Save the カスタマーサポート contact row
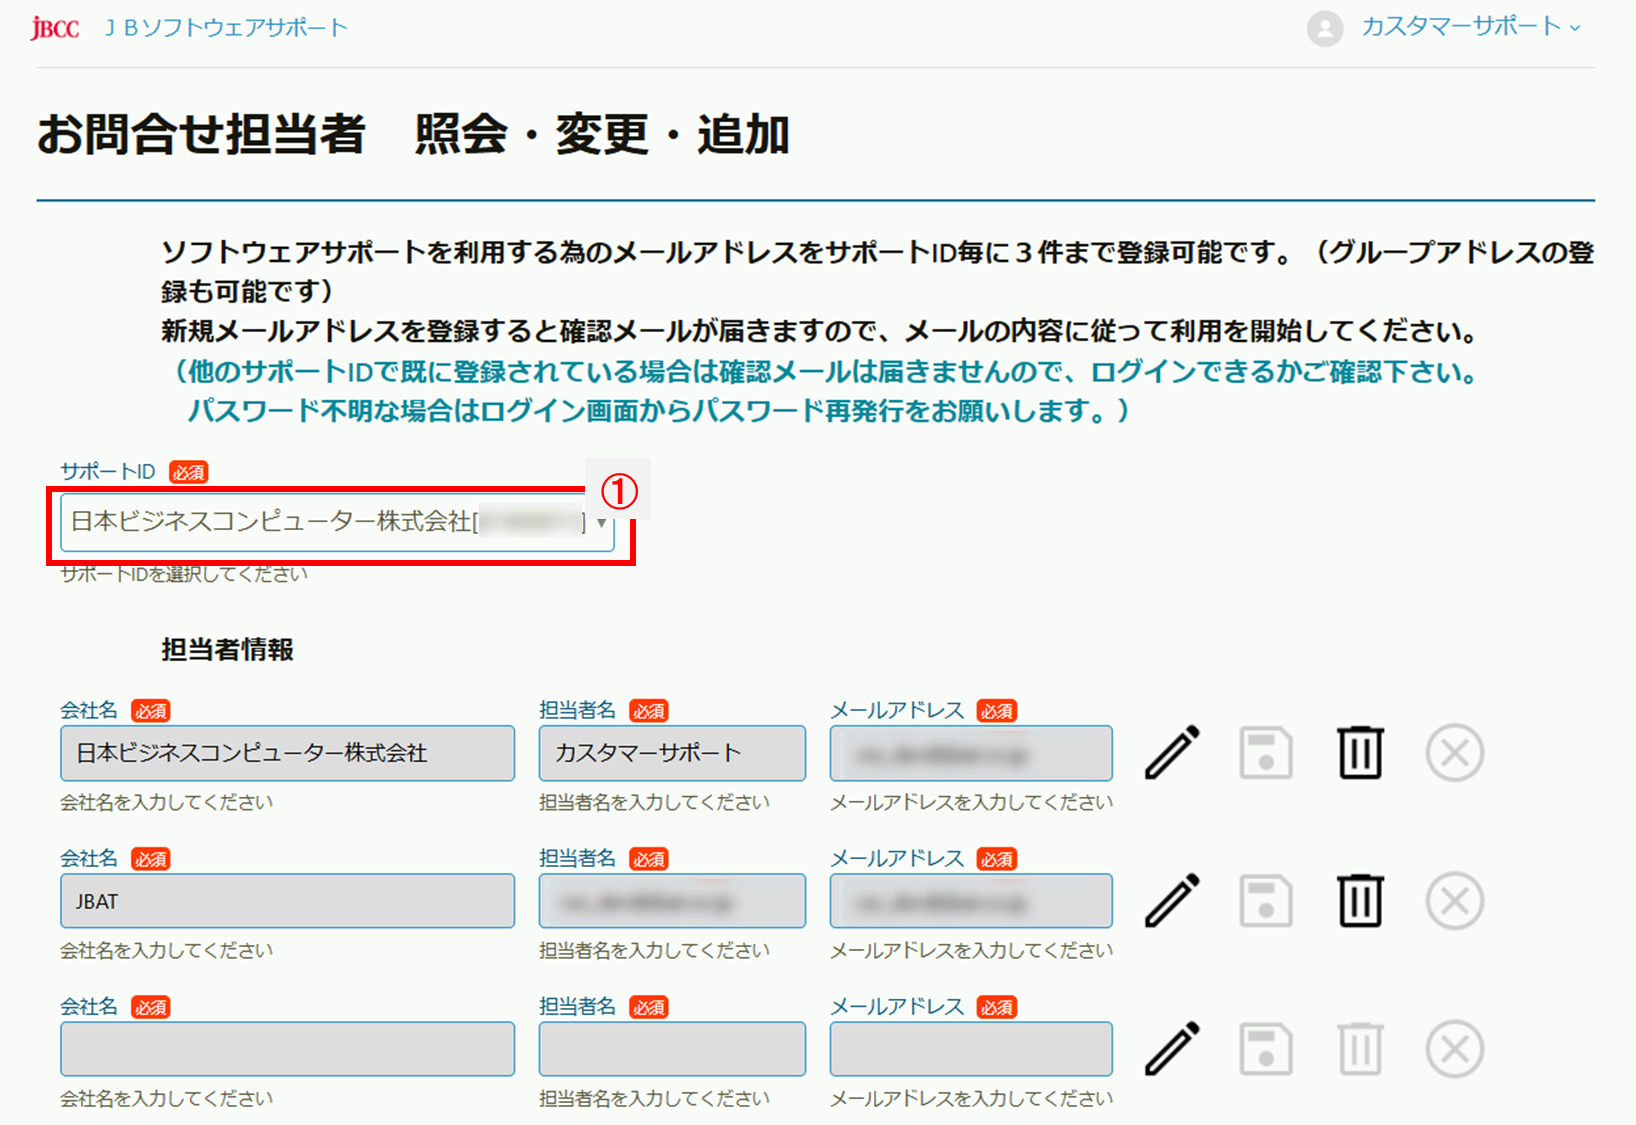 (1266, 753)
